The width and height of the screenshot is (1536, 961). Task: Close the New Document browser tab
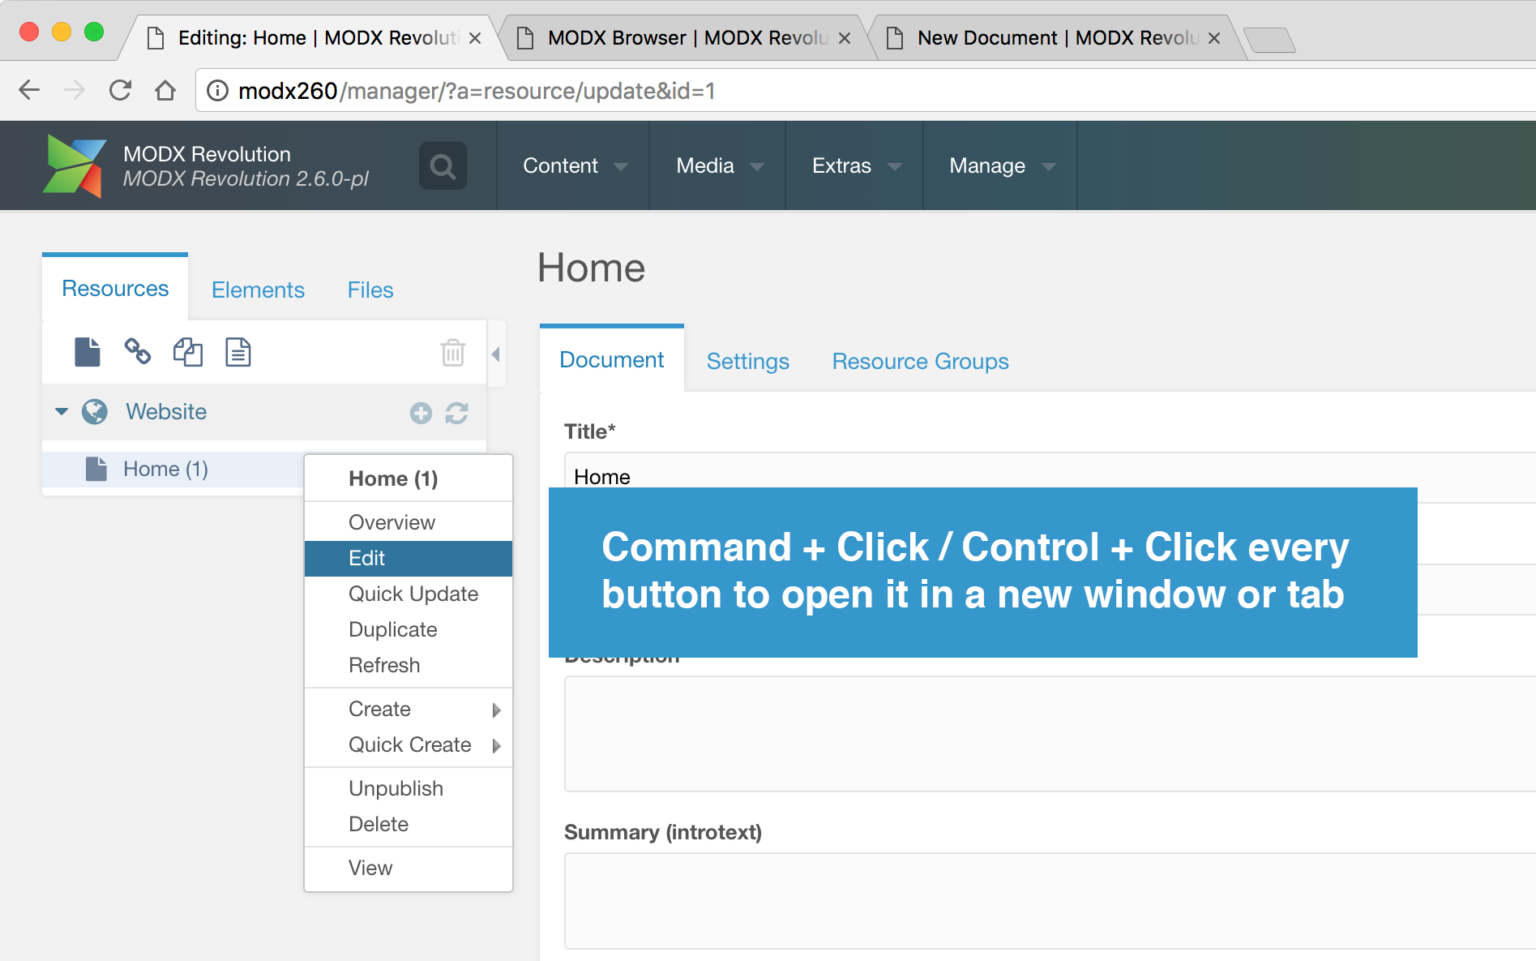click(x=1214, y=38)
